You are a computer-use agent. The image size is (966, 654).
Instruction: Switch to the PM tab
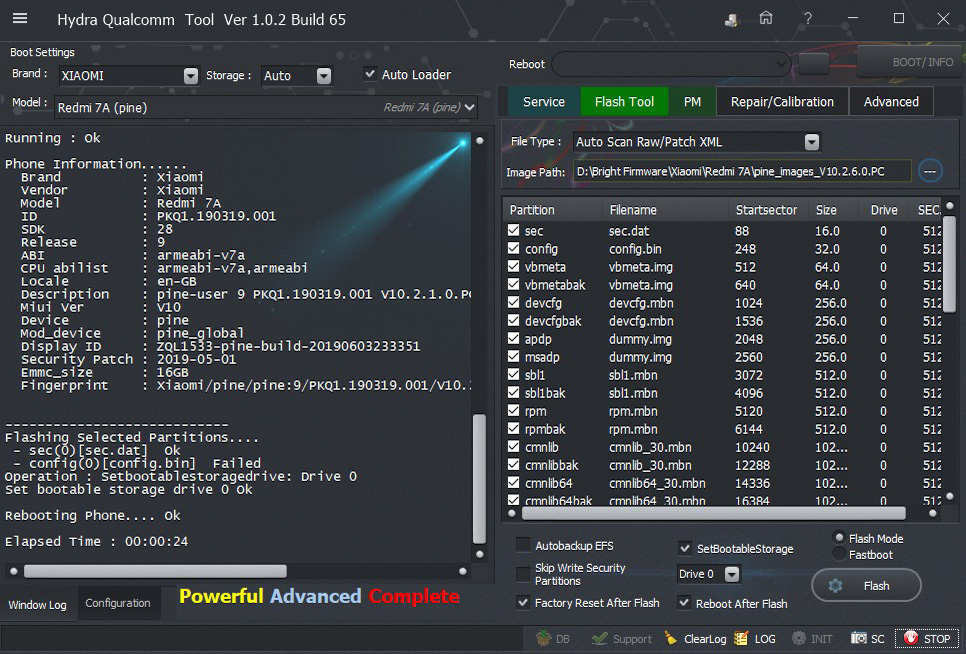tap(692, 102)
